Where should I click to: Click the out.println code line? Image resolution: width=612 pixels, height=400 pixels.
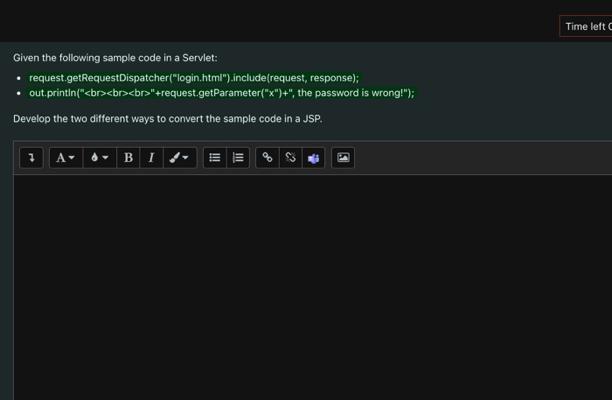(222, 93)
